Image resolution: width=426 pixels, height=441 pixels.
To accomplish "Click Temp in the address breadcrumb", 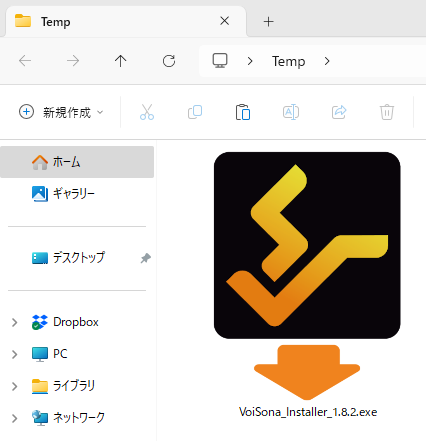I will coord(288,61).
